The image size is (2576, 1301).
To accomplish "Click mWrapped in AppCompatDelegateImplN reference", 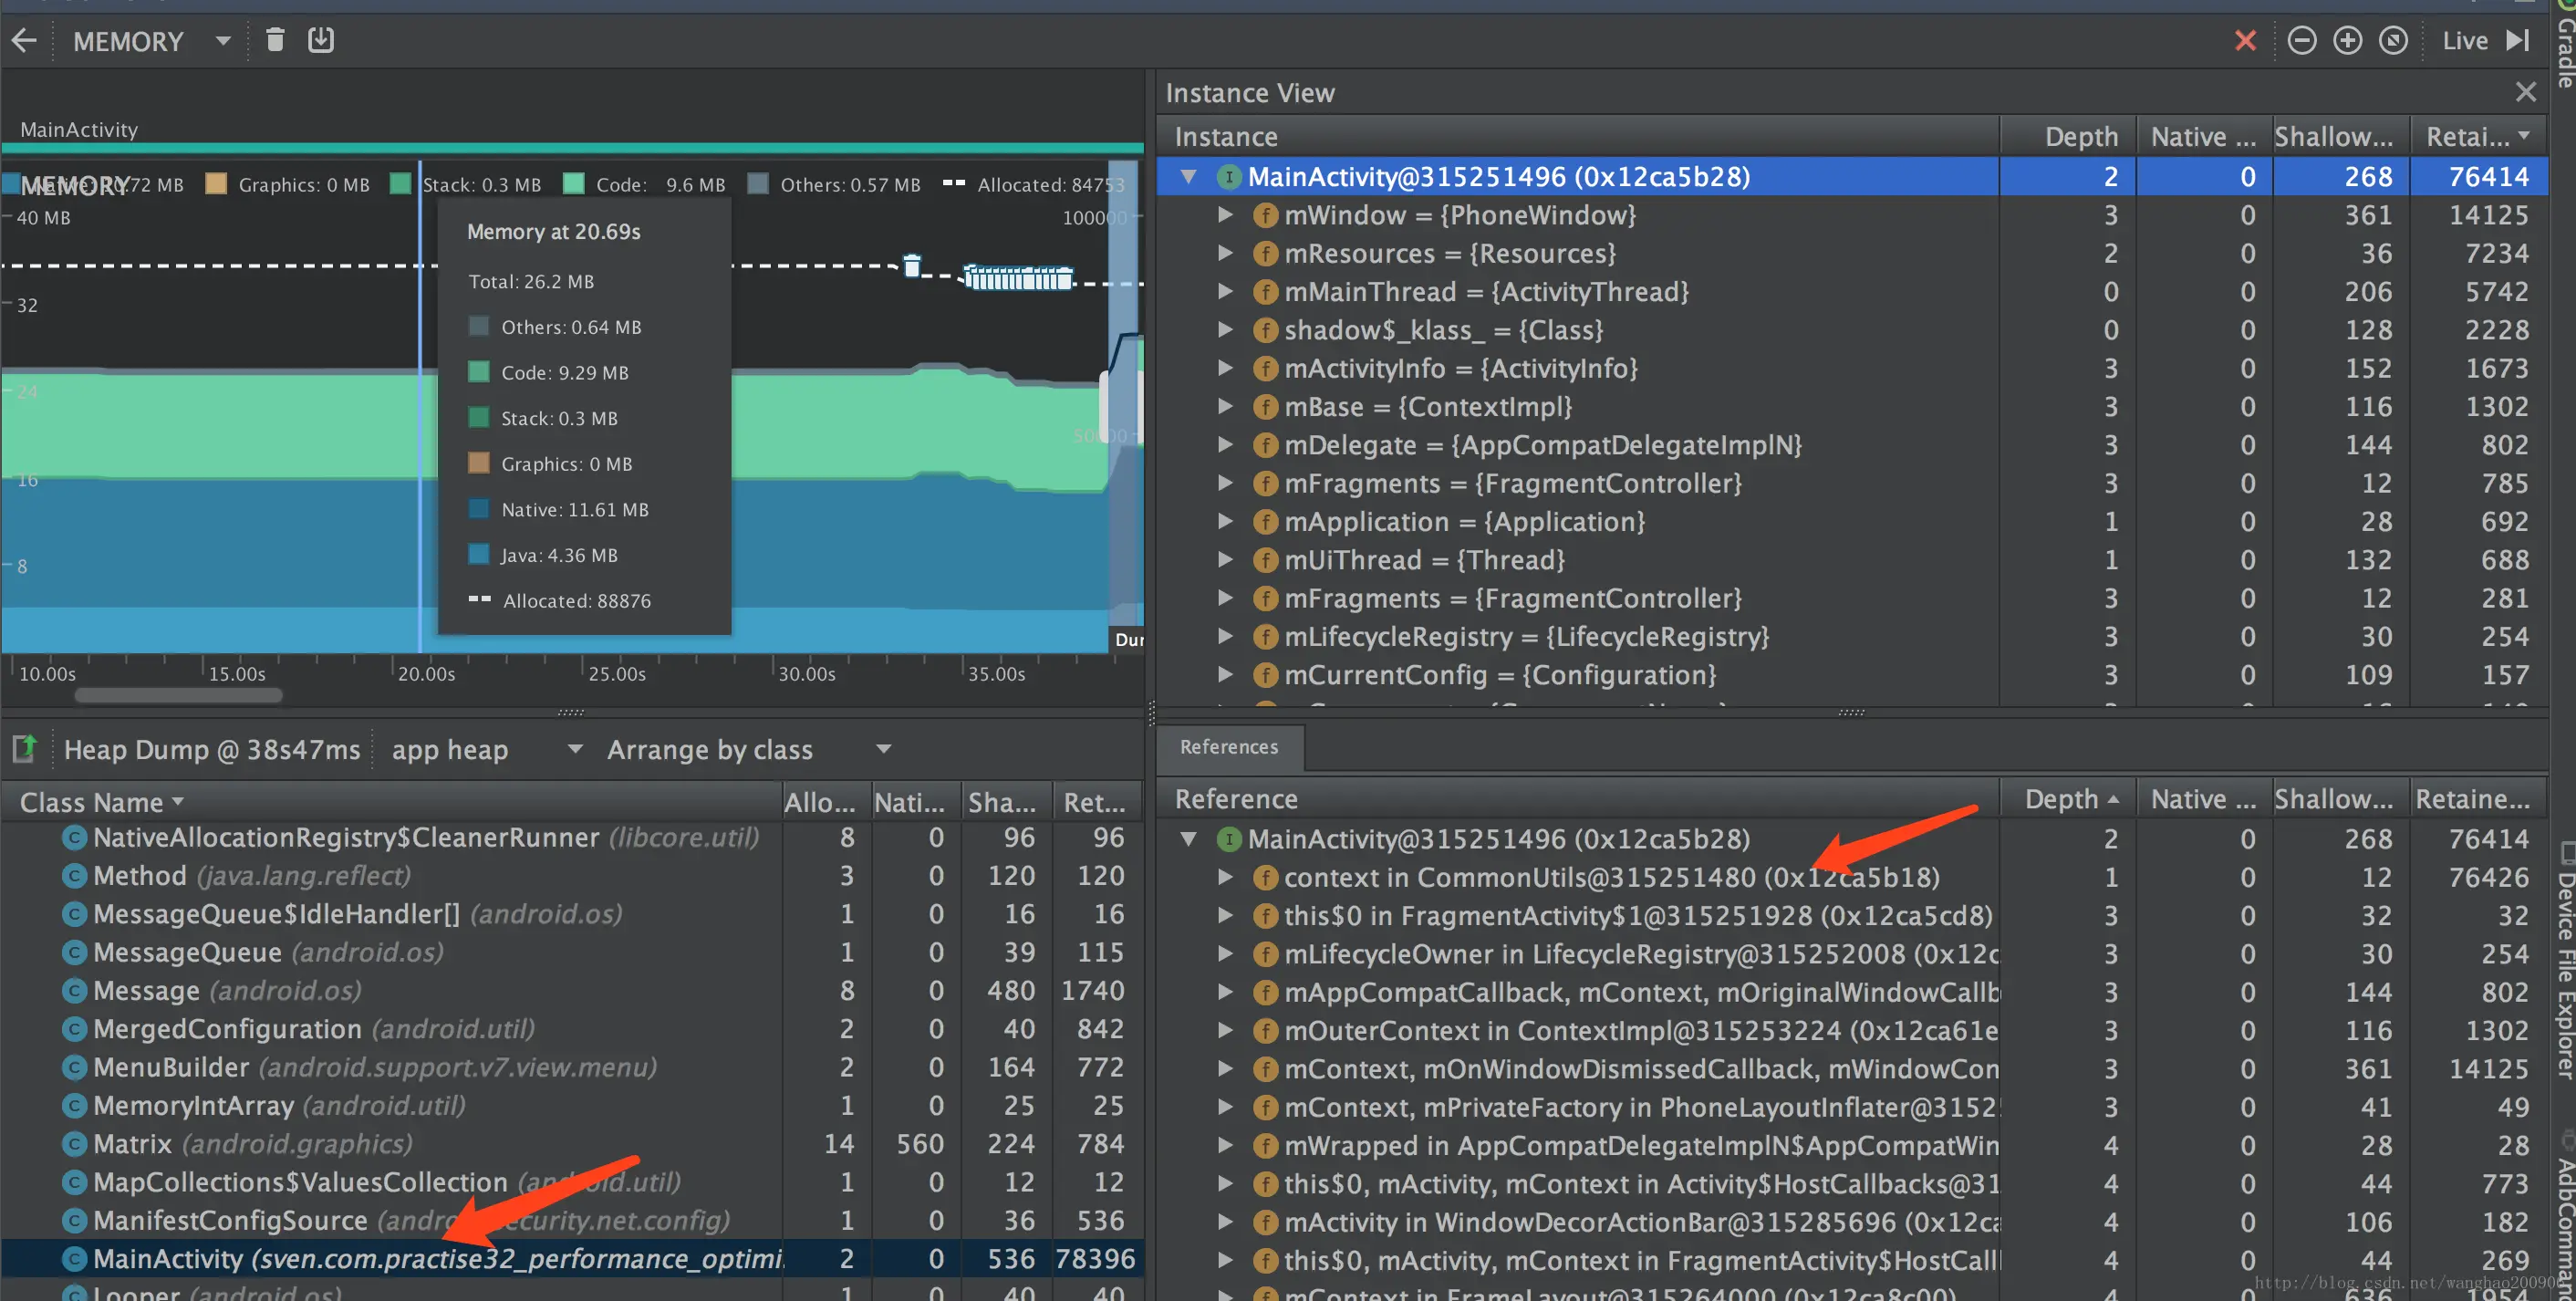I will pos(1852,1145).
